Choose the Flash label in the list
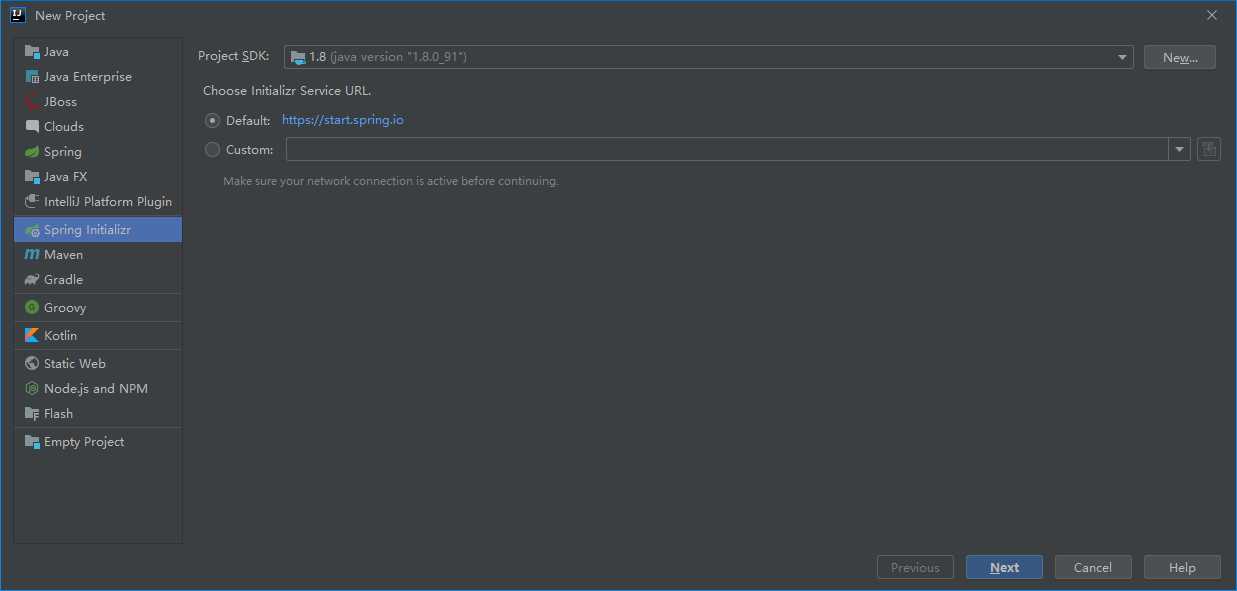Viewport: 1237px width, 591px height. click(58, 414)
